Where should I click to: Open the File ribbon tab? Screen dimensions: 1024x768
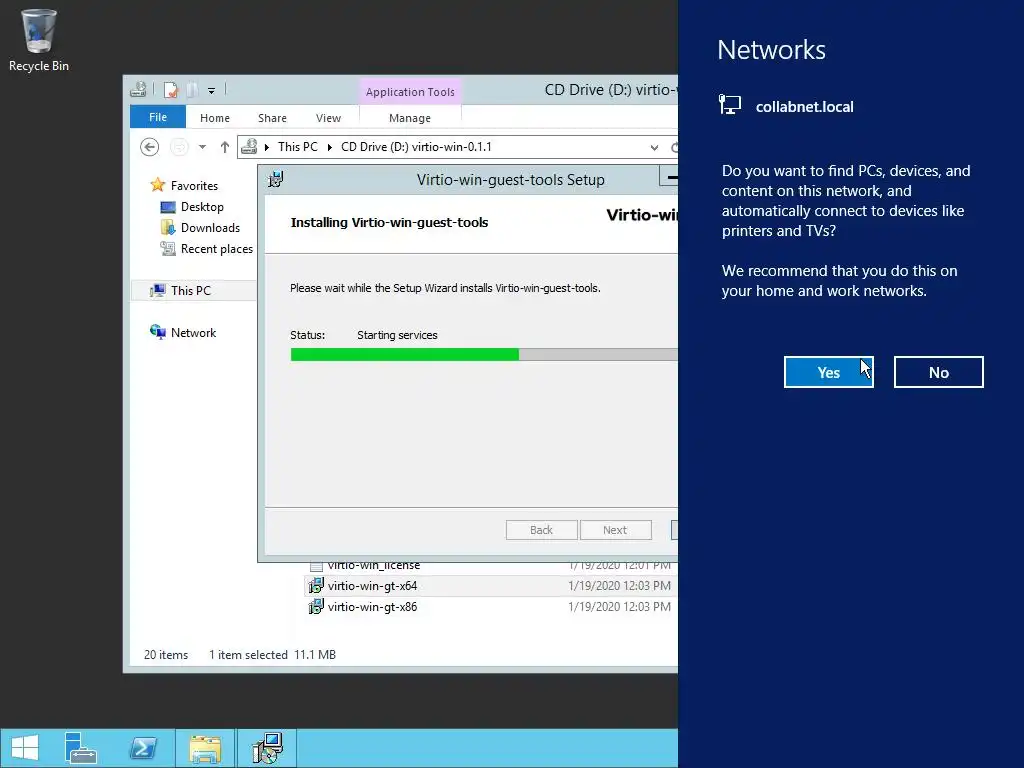point(158,117)
